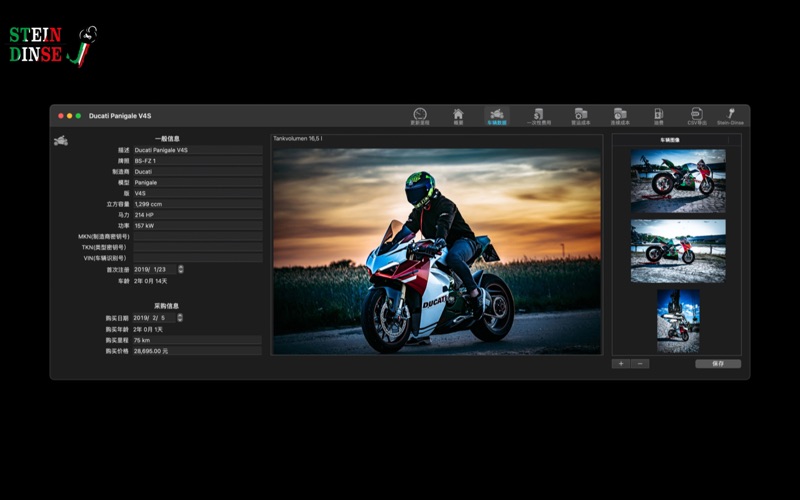This screenshot has width=800, height=500.
Task: Click the stepper next to 首次注册 date
Action: click(x=181, y=269)
